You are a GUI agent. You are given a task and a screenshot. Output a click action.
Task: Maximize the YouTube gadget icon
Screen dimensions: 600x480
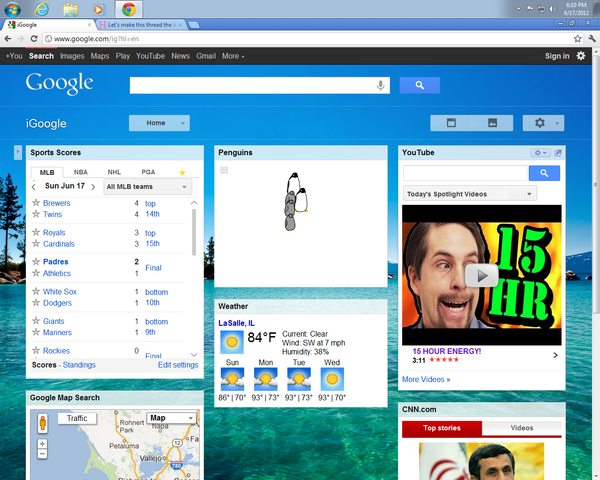coord(558,153)
